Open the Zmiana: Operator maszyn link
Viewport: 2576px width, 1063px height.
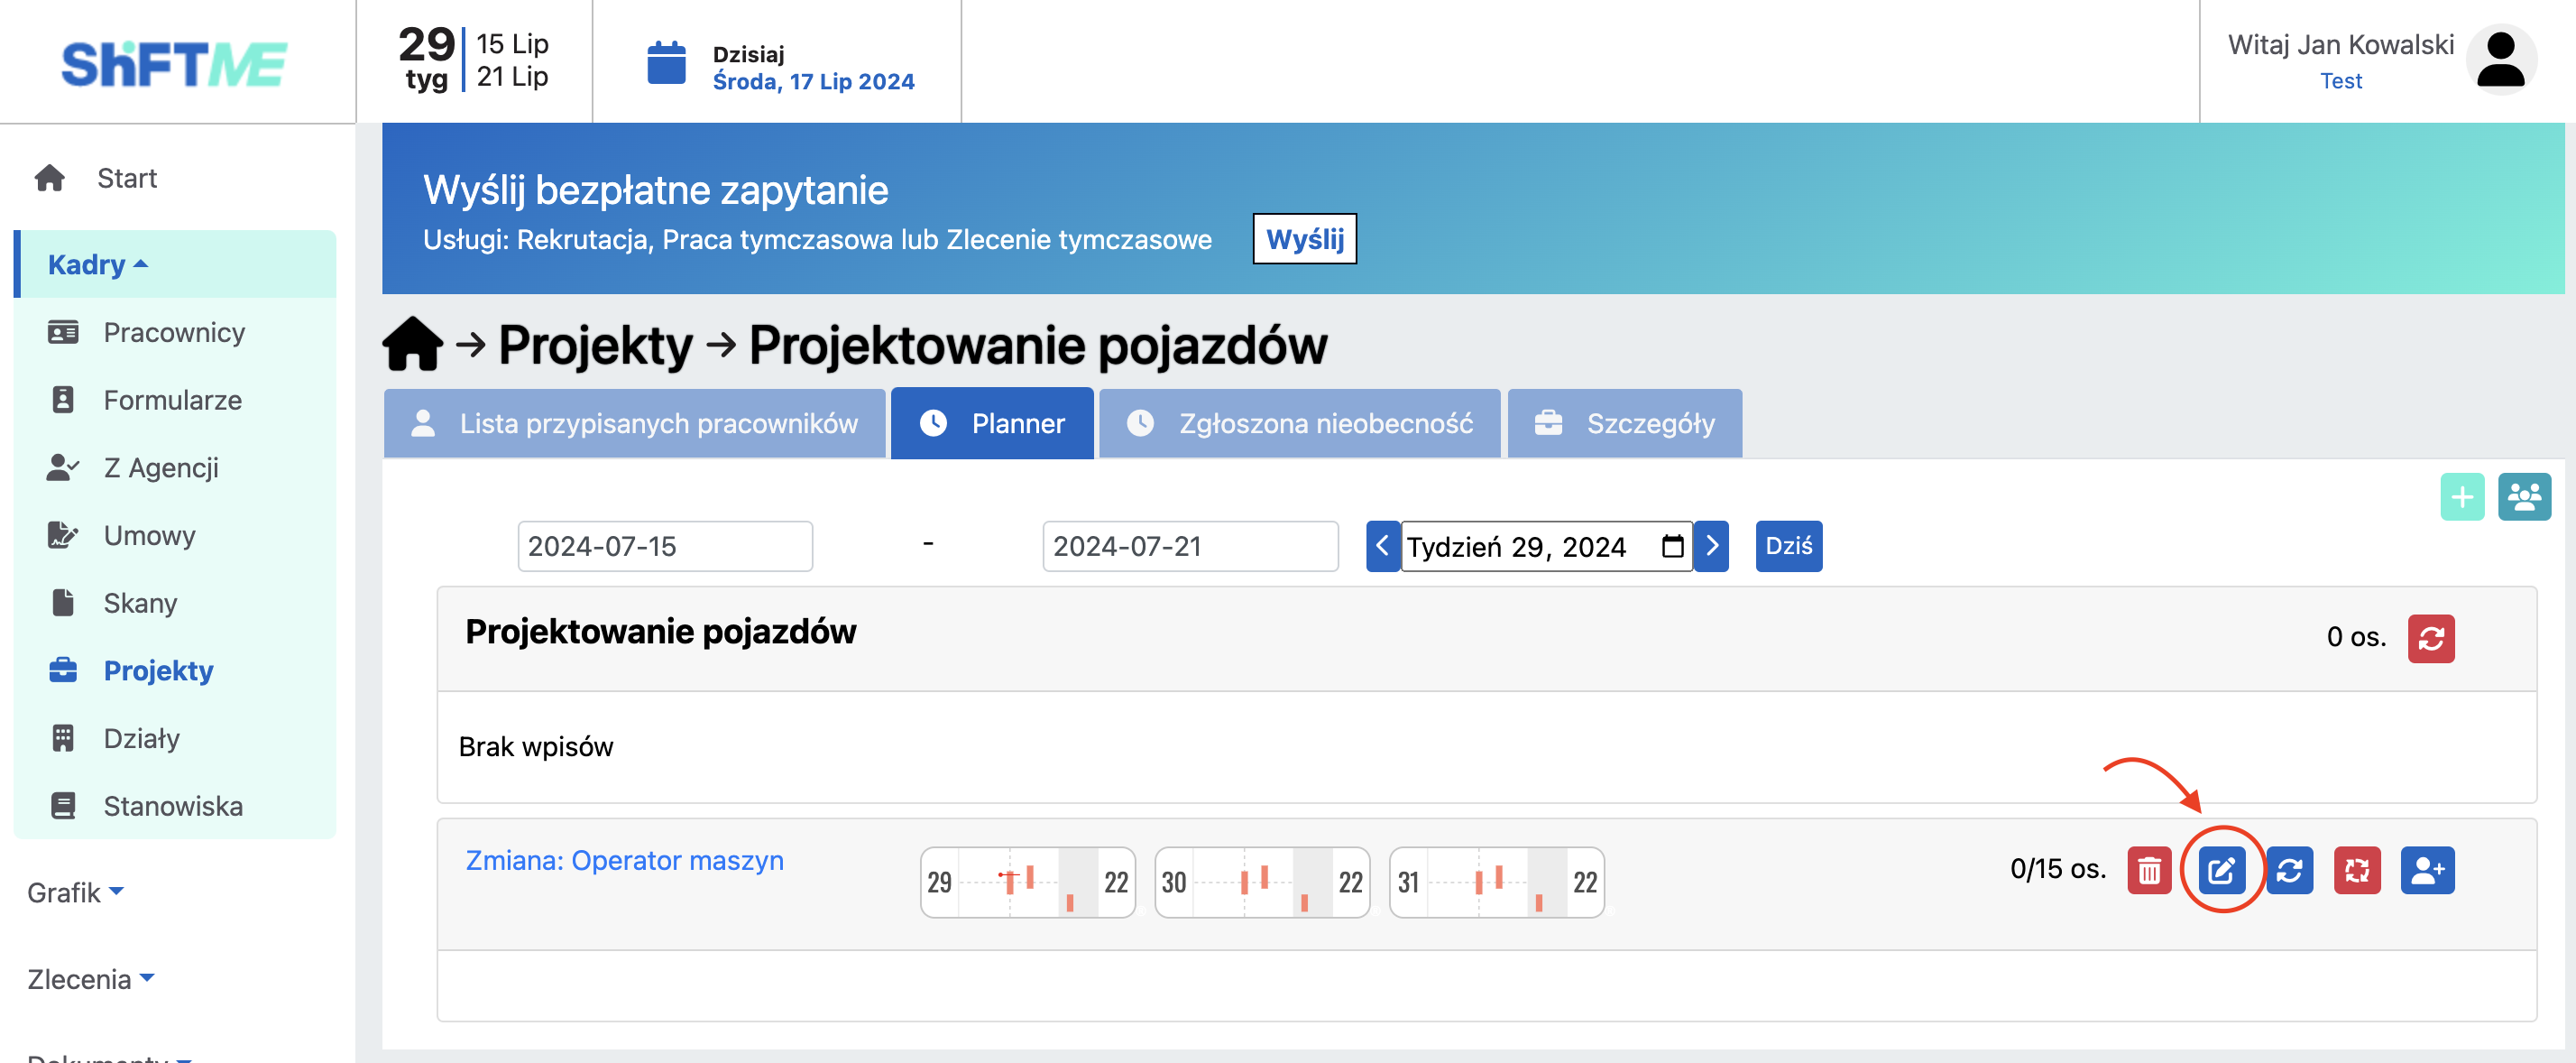tap(625, 860)
